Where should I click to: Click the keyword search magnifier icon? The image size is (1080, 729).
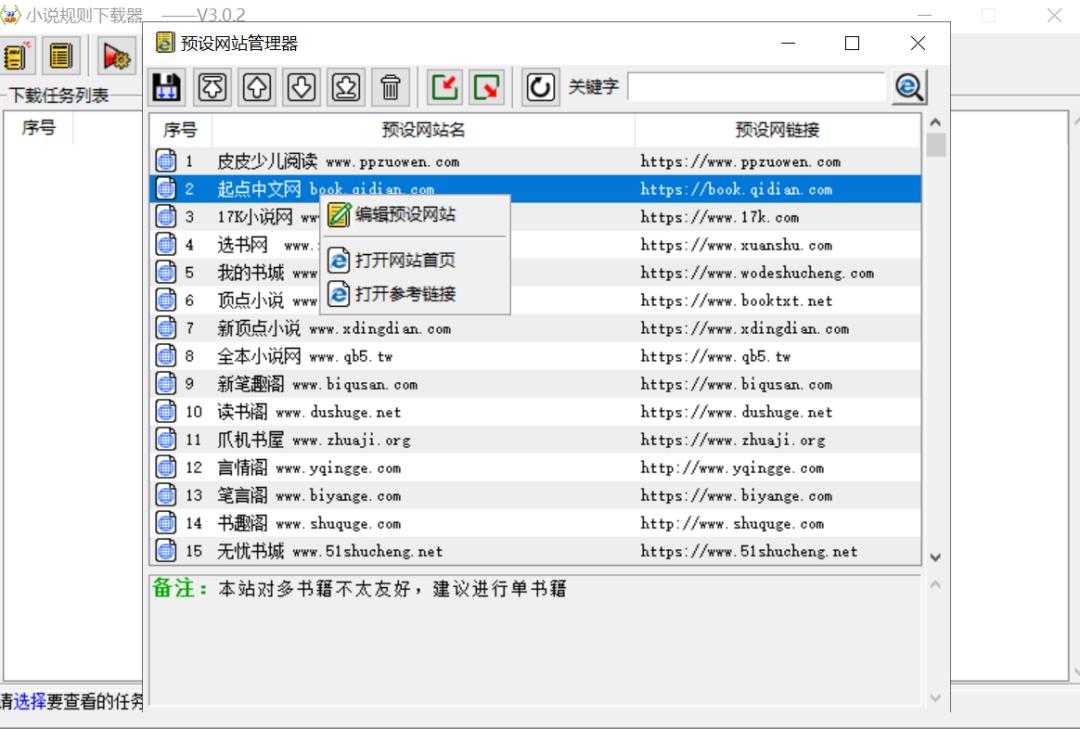[x=908, y=87]
